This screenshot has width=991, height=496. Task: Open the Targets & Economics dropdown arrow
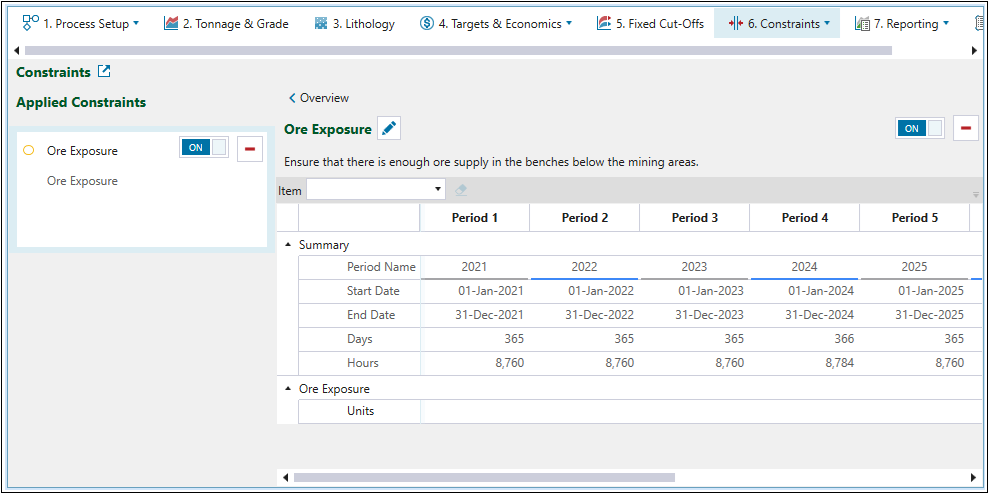569,23
